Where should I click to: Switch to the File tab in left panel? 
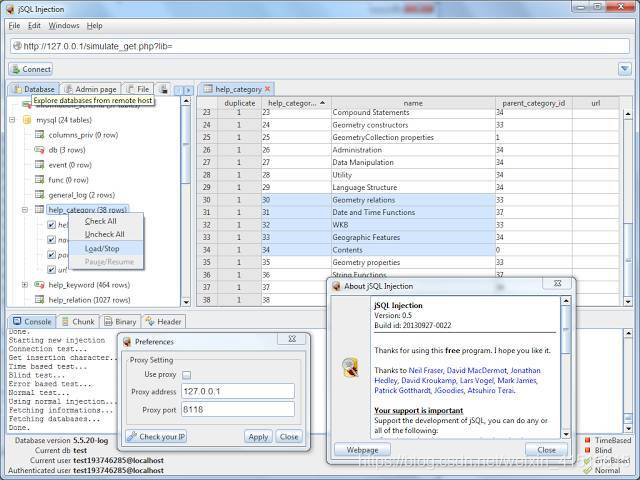pyautogui.click(x=138, y=89)
